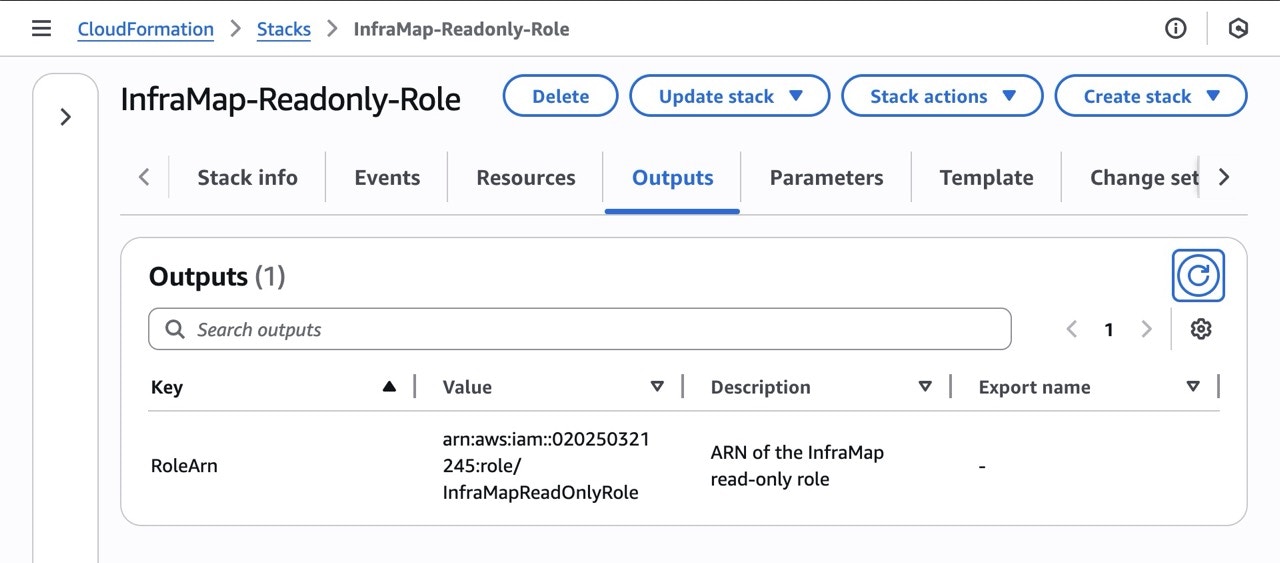Select the Outputs tab
The image size is (1280, 563).
coord(673,178)
